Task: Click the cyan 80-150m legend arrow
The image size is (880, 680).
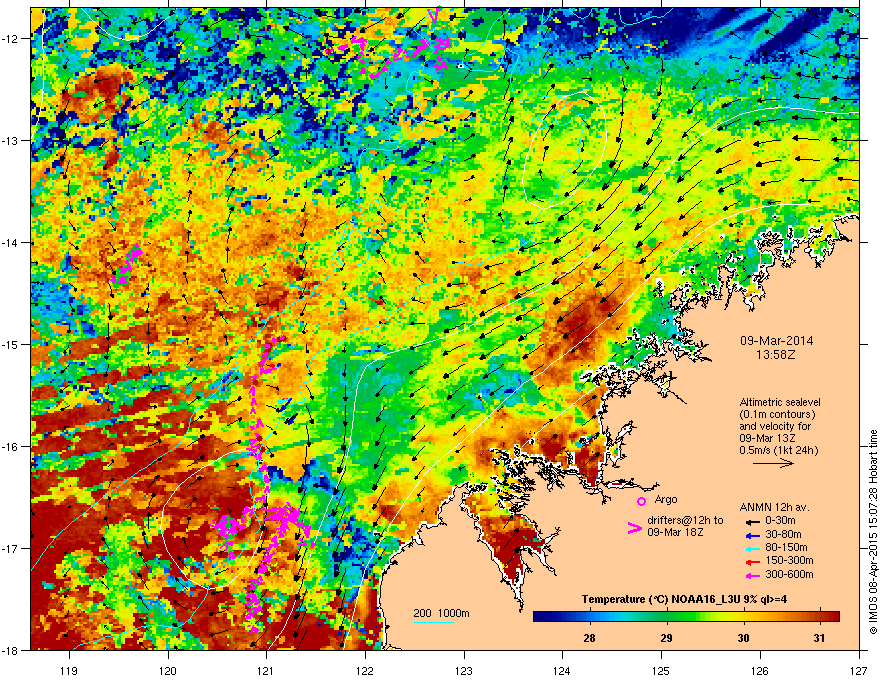Action: pyautogui.click(x=752, y=549)
